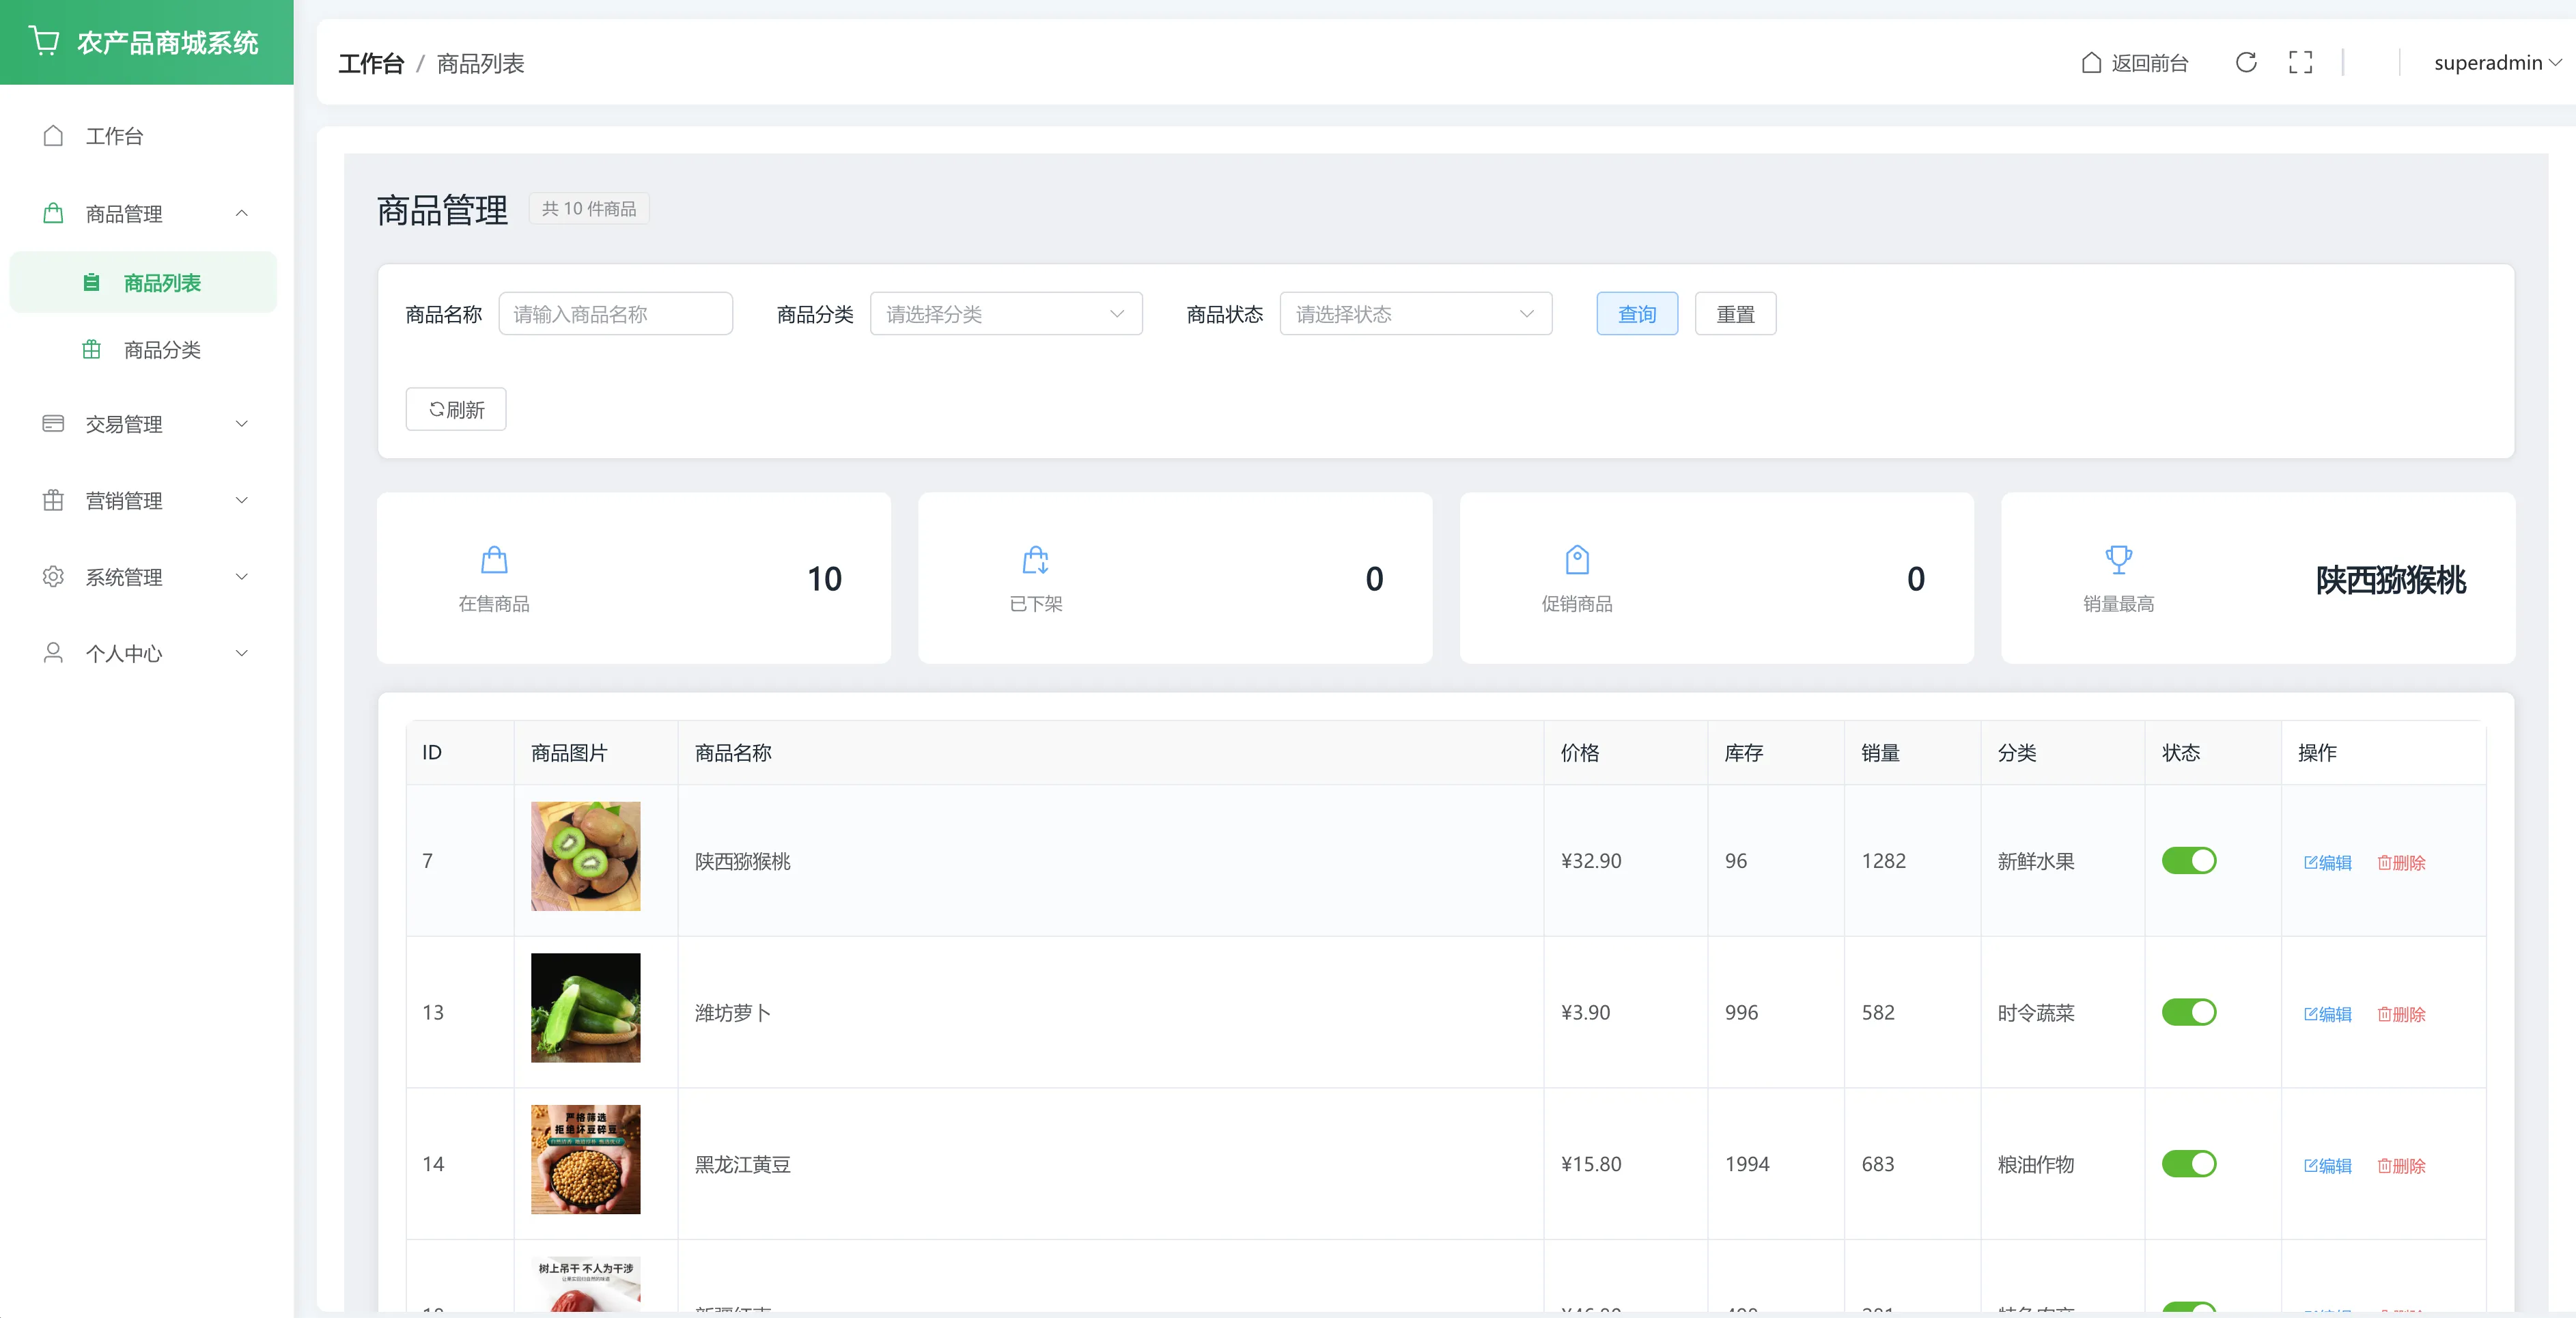This screenshot has width=2576, height=1318.
Task: Click the 查询 search button
Action: click(x=1636, y=314)
